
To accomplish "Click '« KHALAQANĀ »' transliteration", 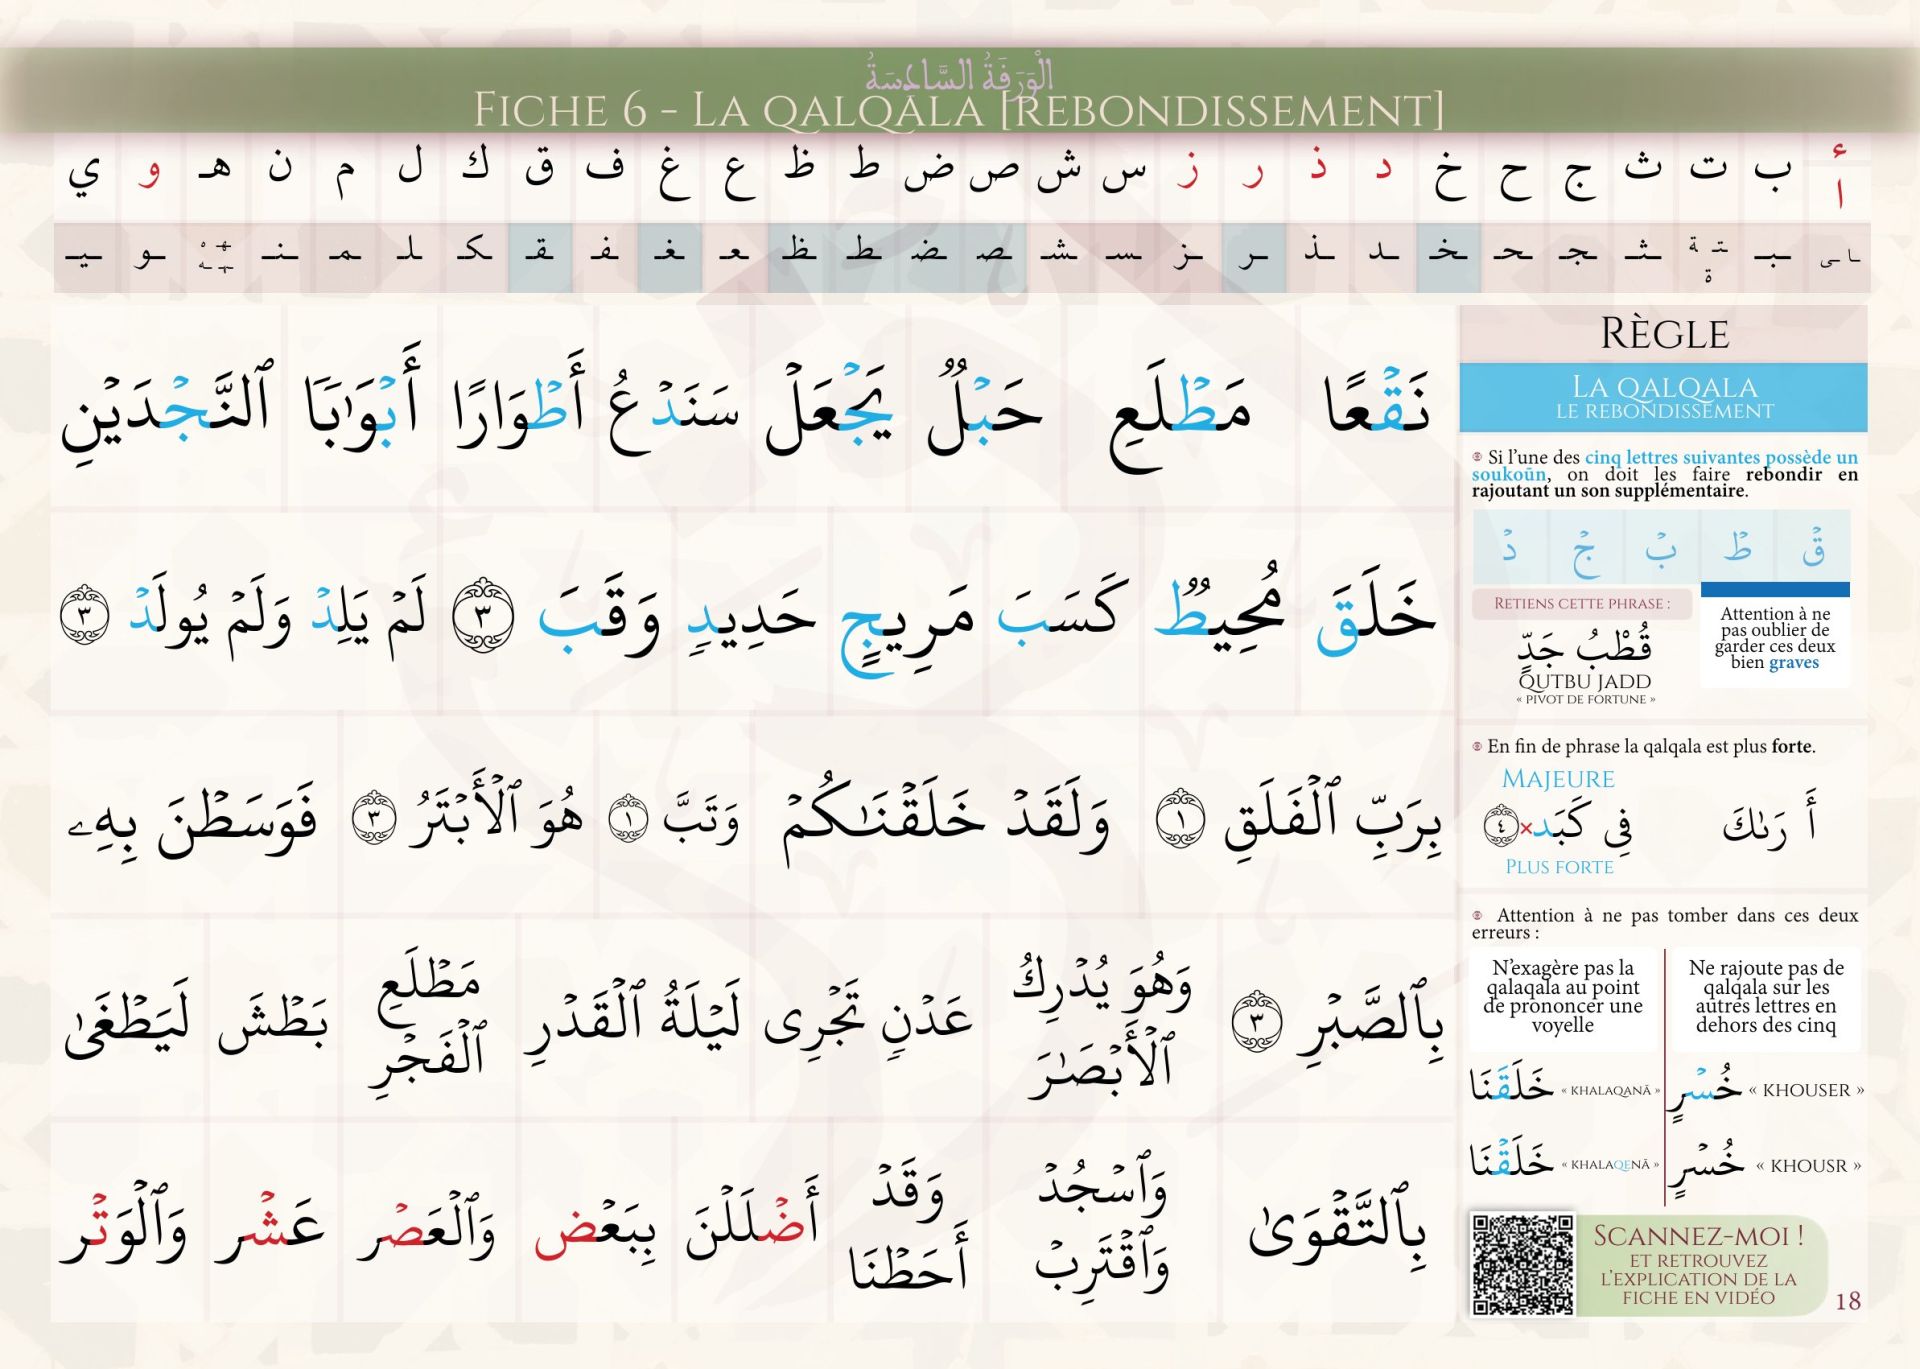I will coord(1610,1091).
